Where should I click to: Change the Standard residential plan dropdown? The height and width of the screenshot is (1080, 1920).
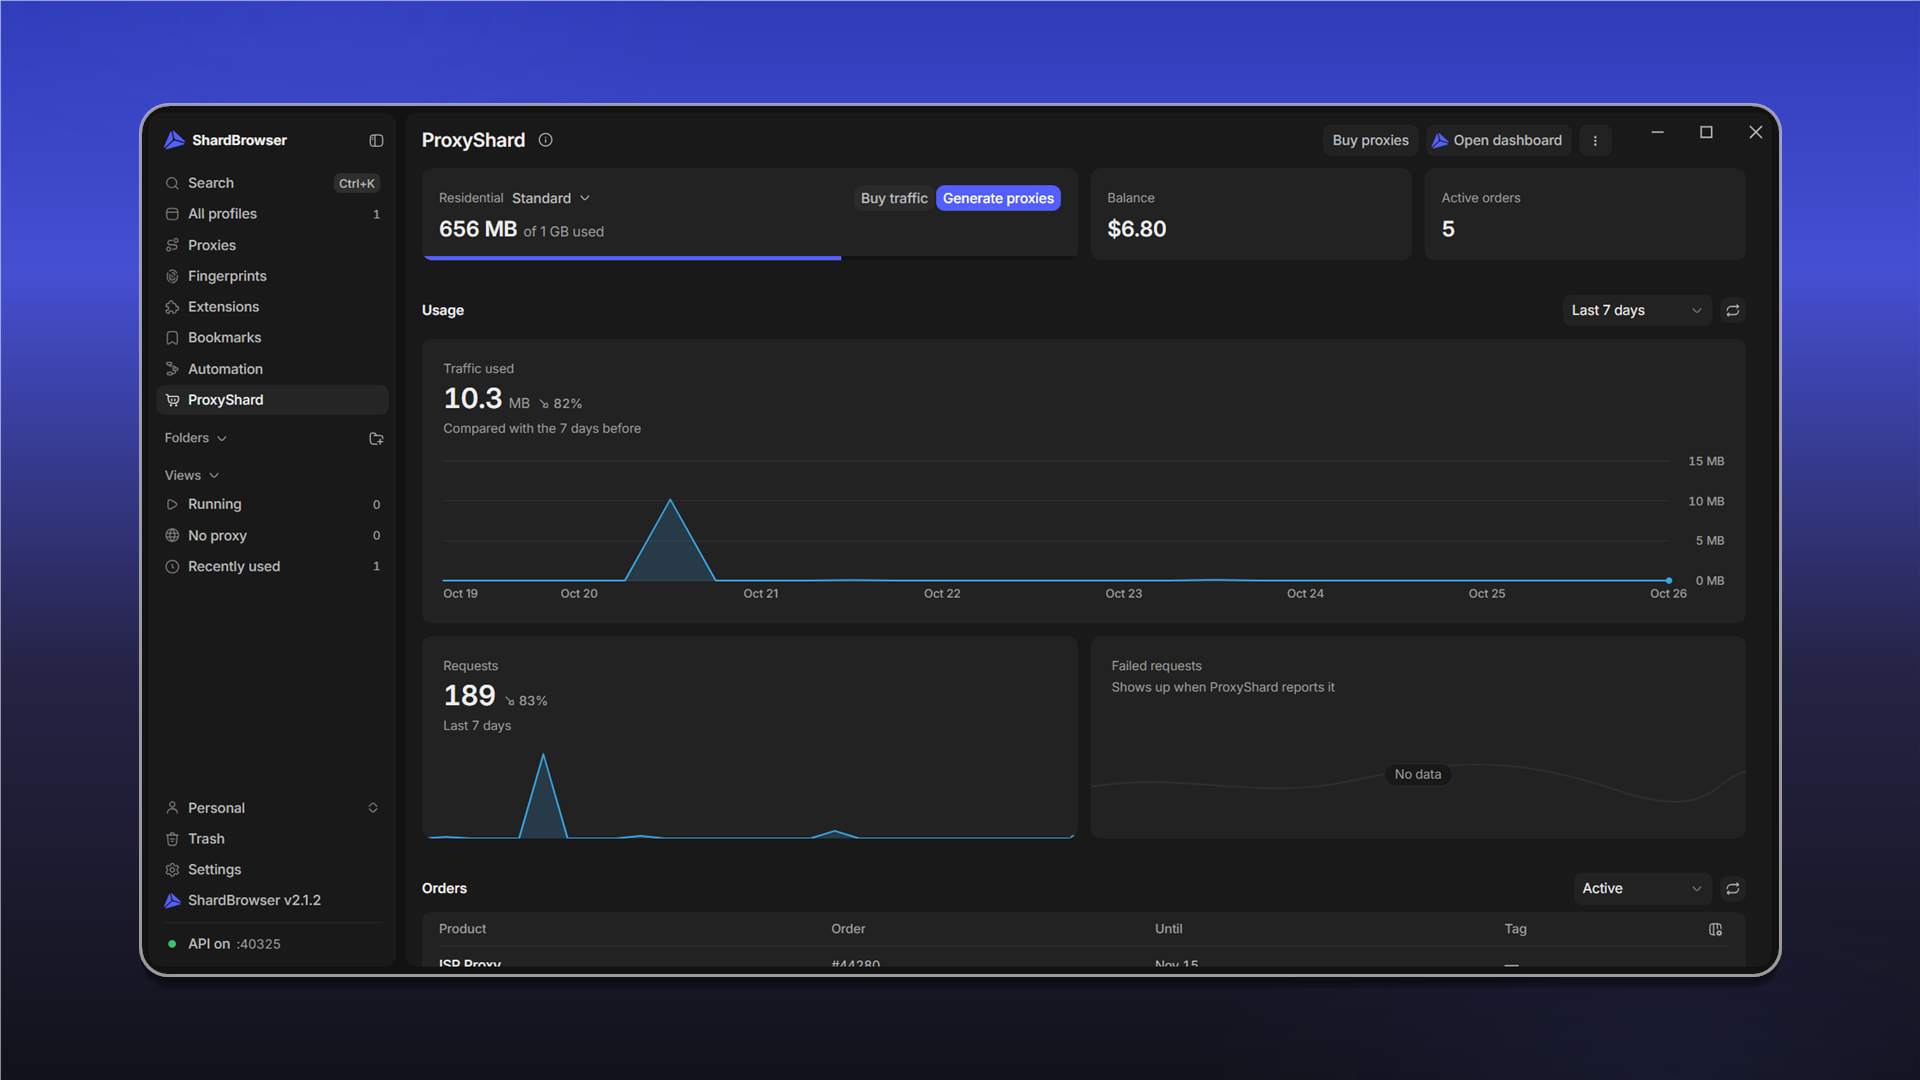pos(551,198)
